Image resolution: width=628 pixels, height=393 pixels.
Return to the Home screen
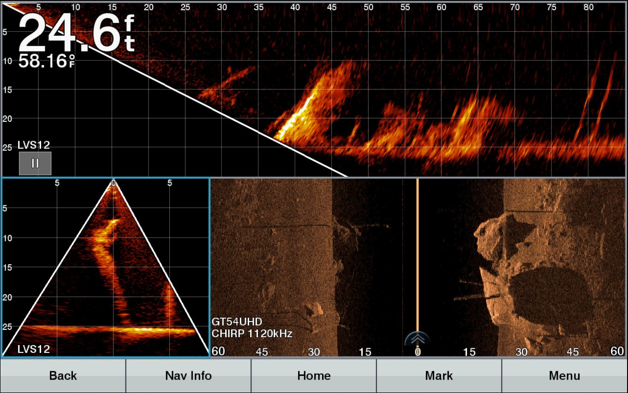click(x=314, y=376)
